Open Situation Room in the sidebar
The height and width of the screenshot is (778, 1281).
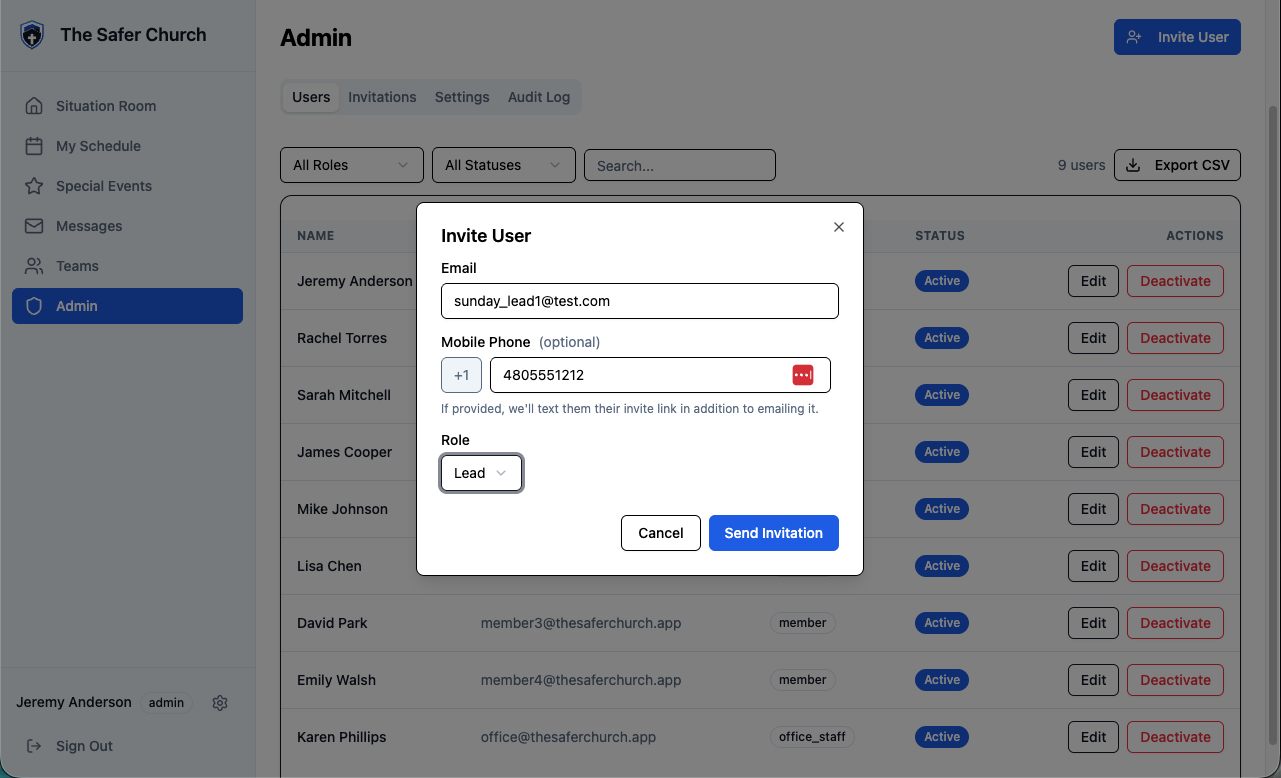(x=127, y=106)
